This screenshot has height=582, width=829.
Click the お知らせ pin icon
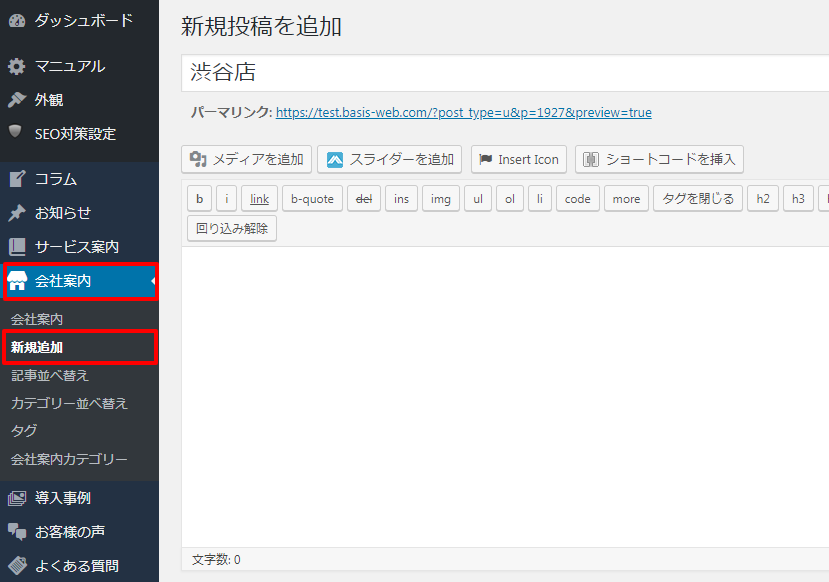[17, 213]
